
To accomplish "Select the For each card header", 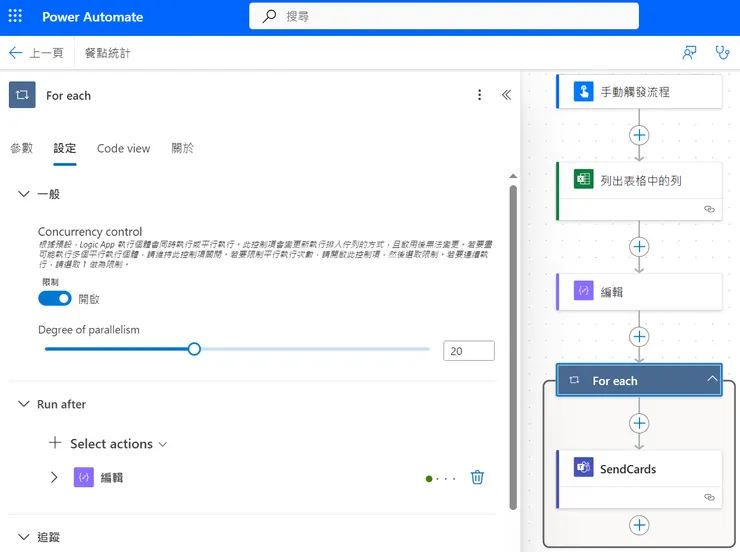I will click(639, 380).
